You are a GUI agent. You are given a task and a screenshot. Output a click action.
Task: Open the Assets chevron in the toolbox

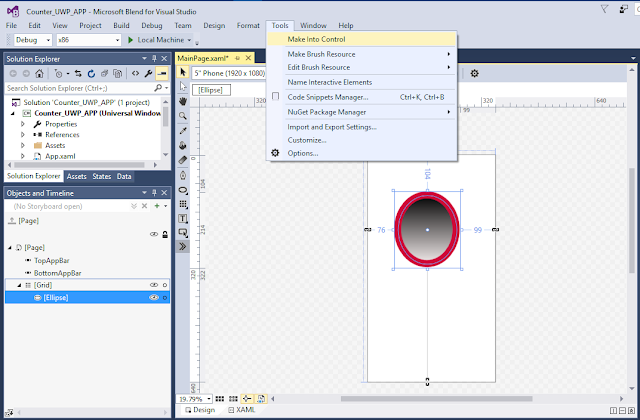[183, 247]
